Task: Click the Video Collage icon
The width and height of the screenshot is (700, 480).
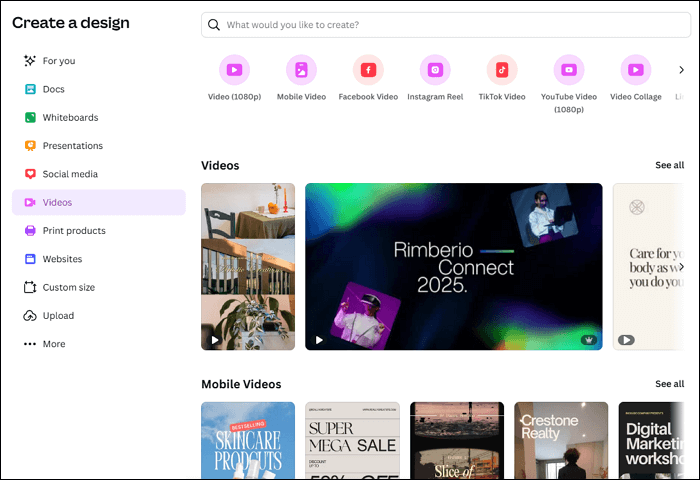Action: click(635, 70)
